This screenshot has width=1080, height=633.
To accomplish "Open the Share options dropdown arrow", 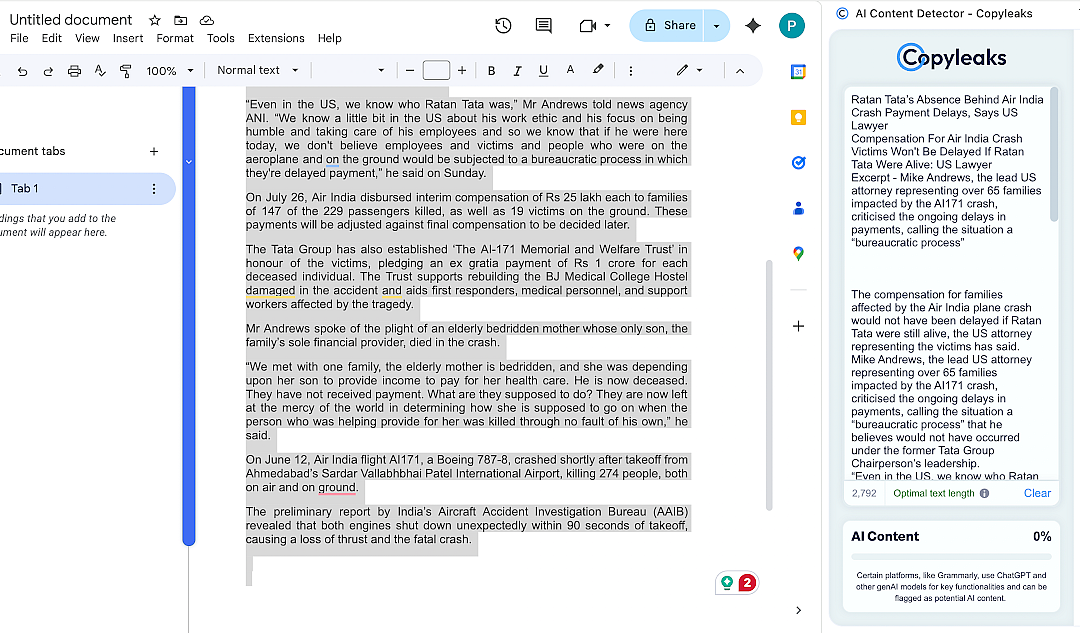I will [716, 25].
